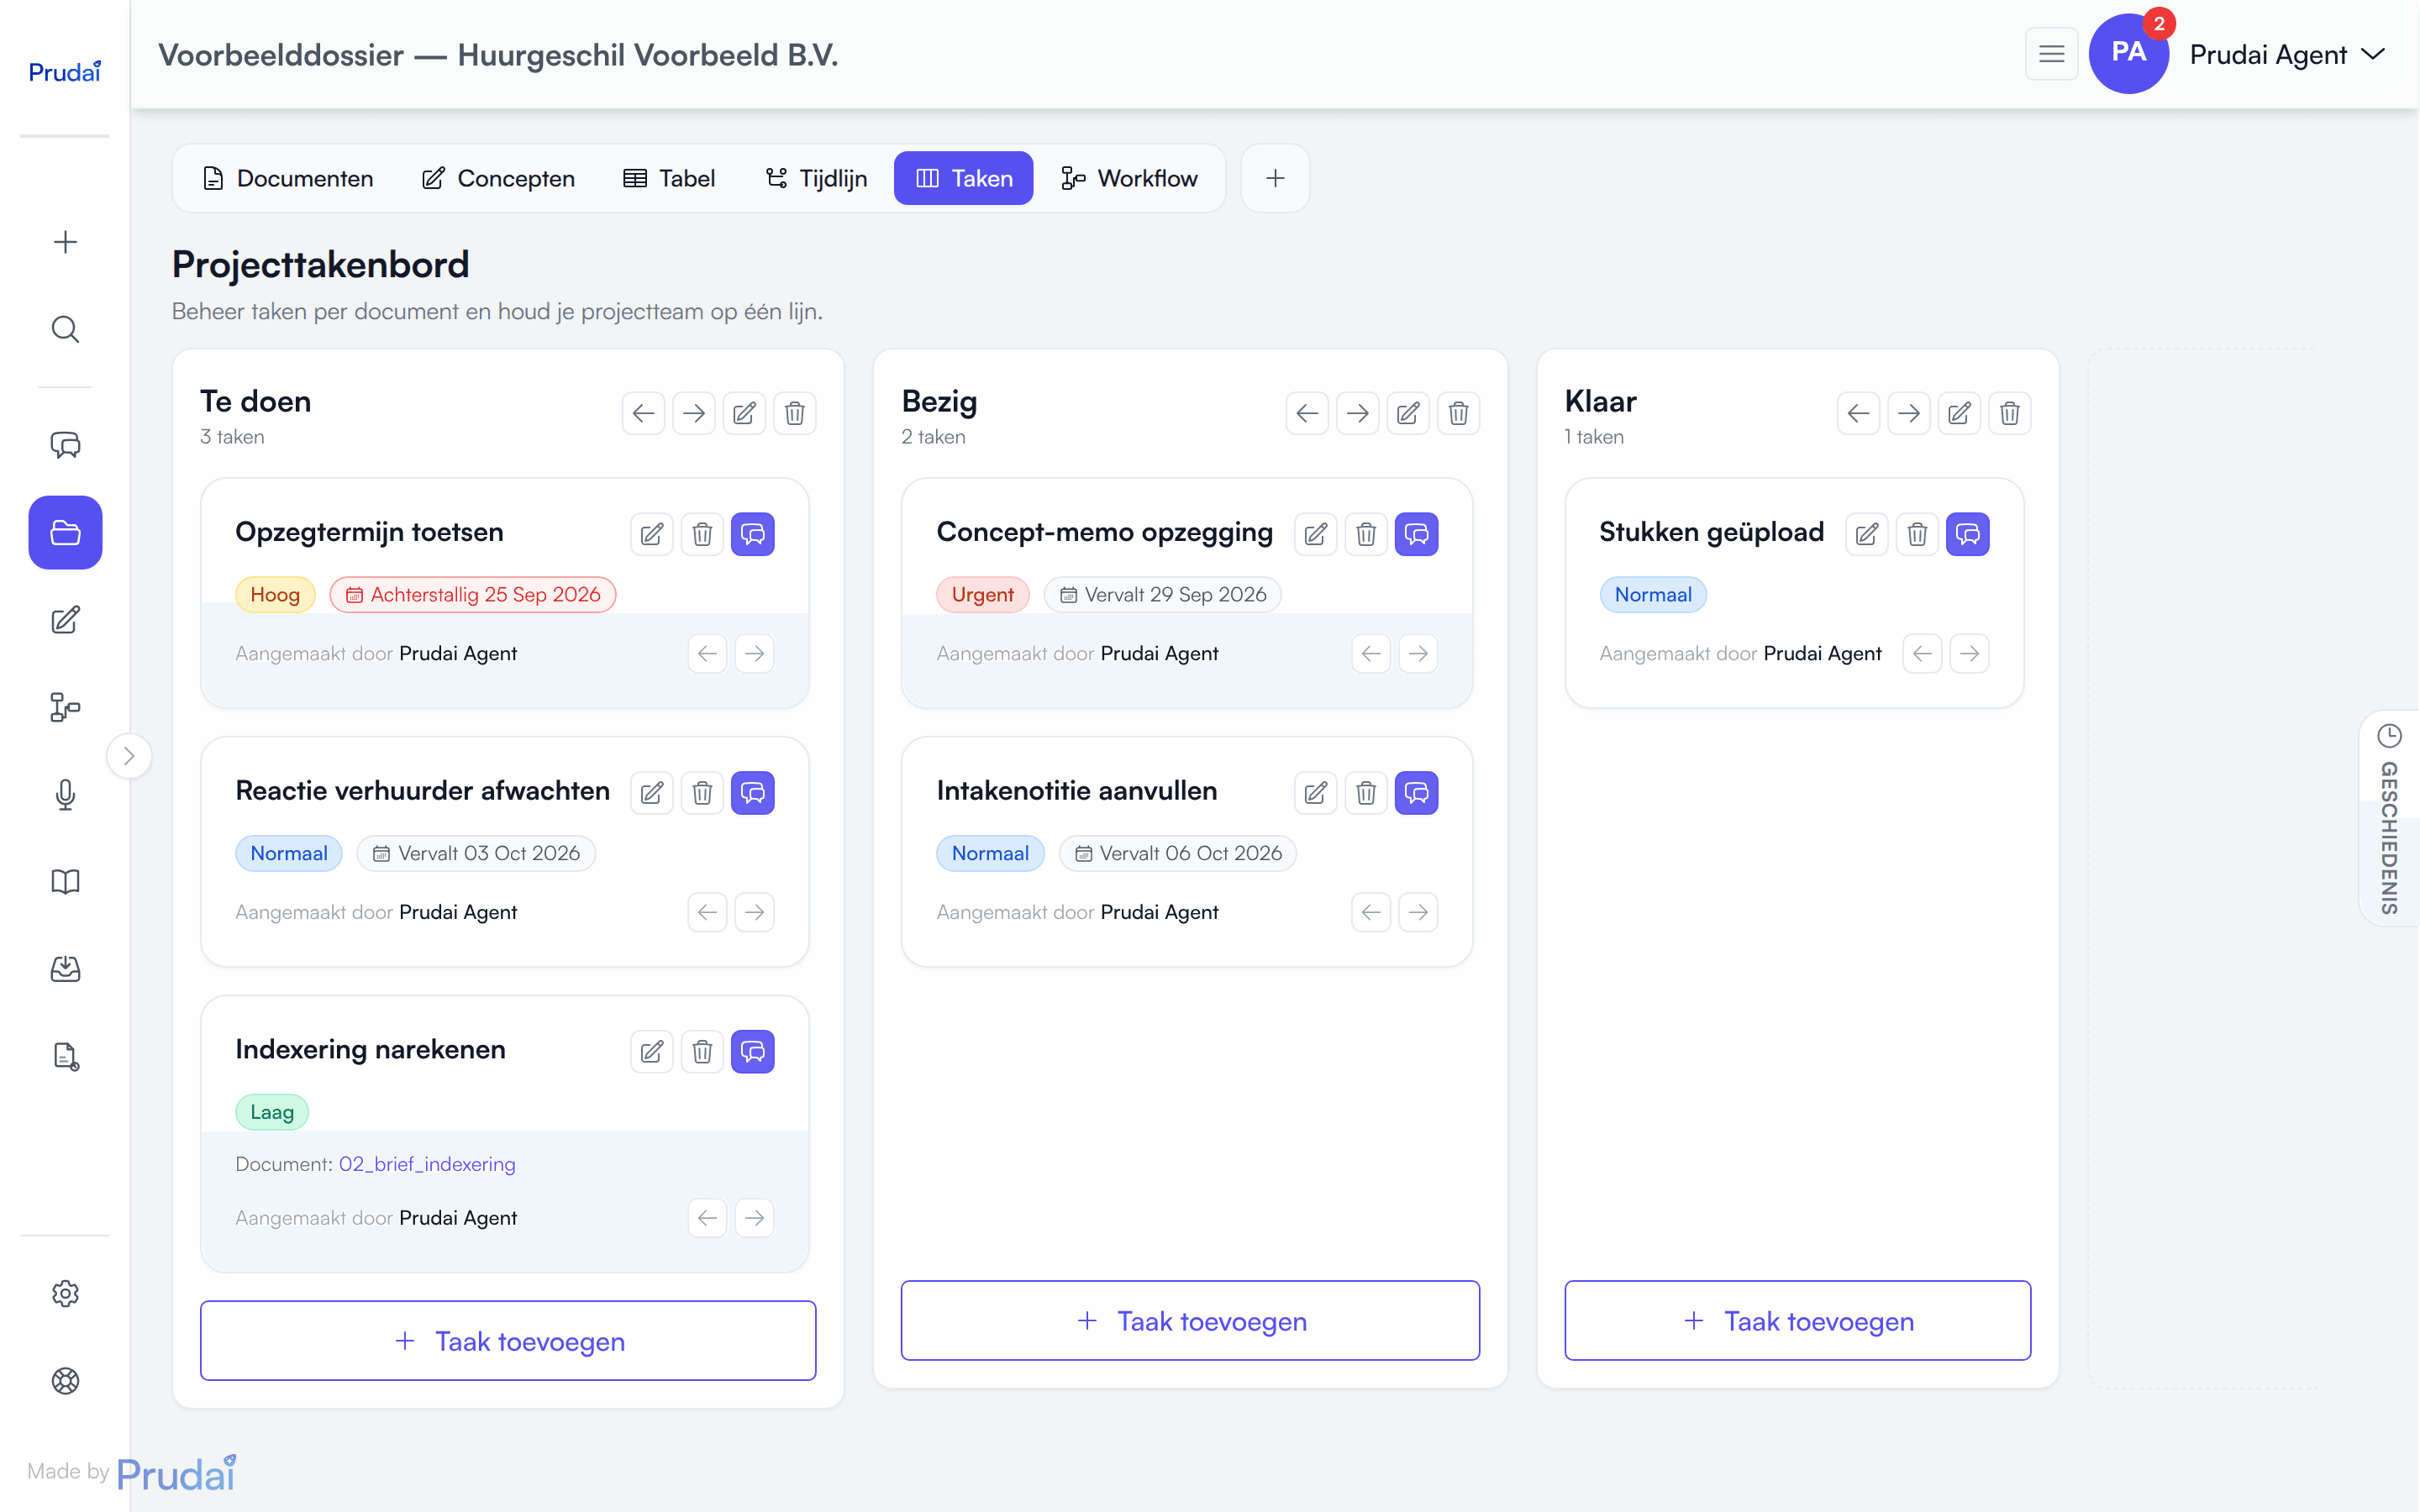Open chat for the Indexering narekenen task
The image size is (2420, 1512).
tap(753, 1052)
